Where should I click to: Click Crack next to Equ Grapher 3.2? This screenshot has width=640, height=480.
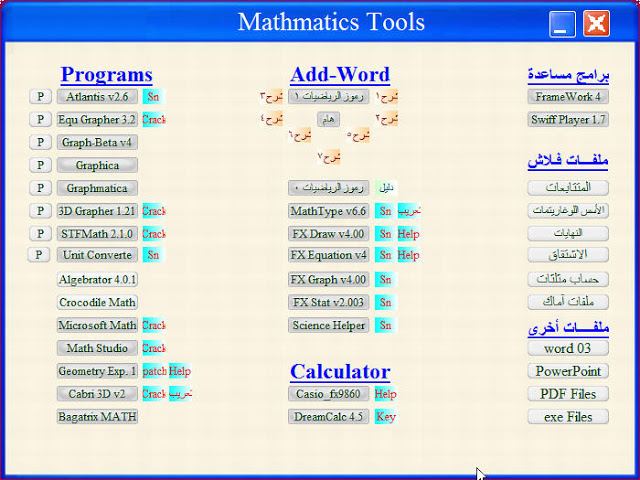[x=154, y=120]
